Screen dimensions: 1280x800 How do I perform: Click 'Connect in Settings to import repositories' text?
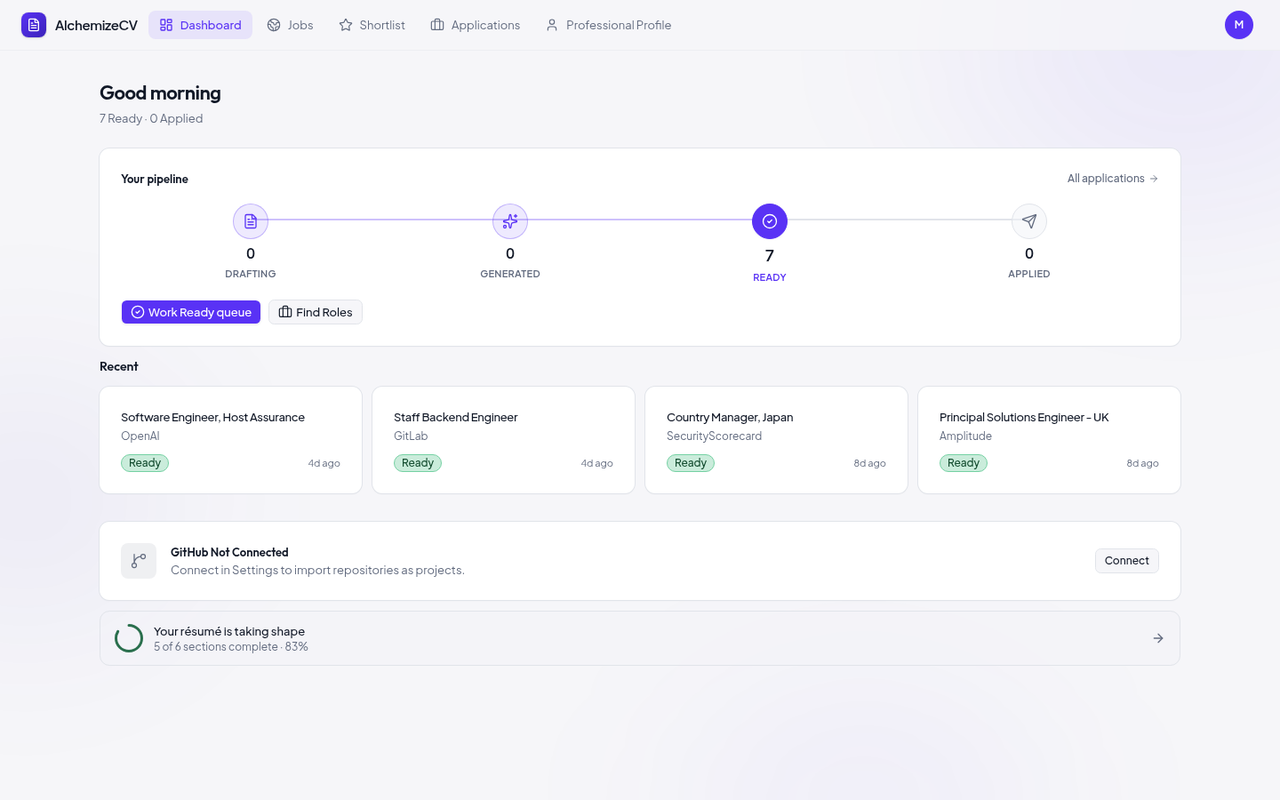318,570
